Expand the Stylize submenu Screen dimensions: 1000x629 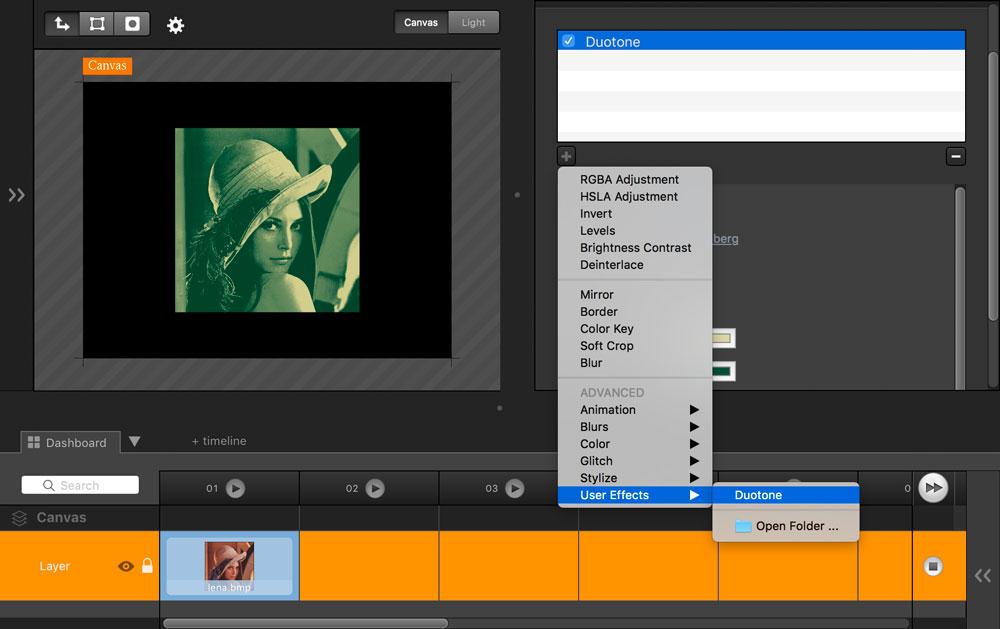pyautogui.click(x=635, y=478)
